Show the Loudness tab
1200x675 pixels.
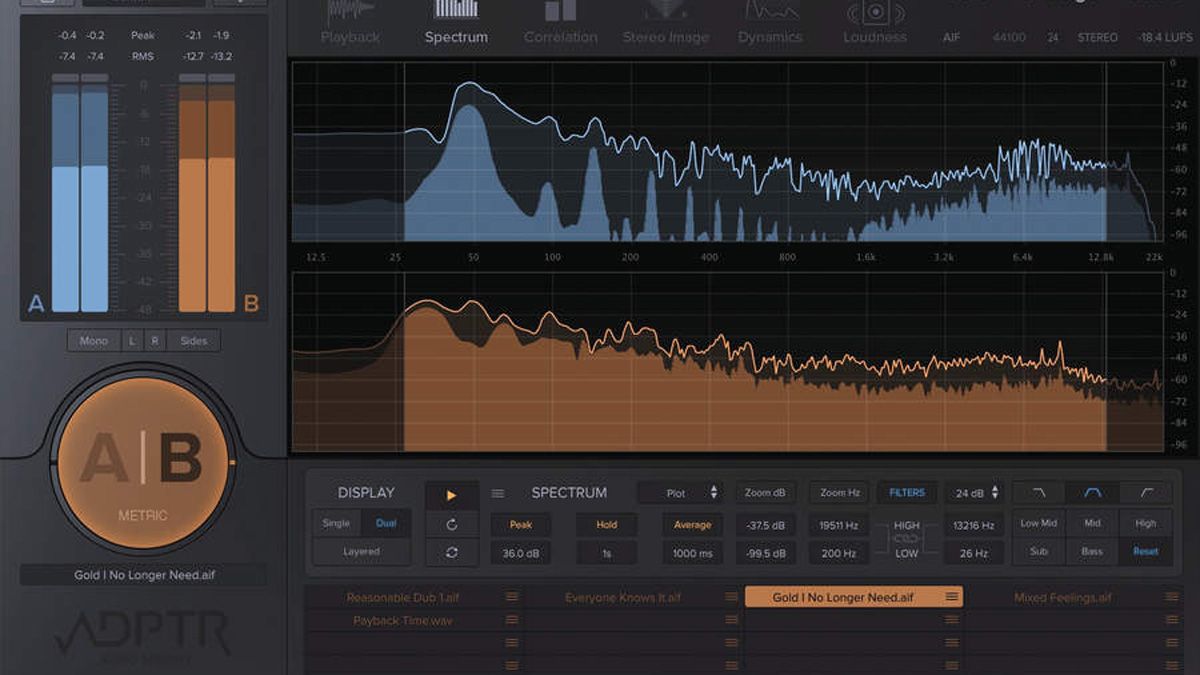pyautogui.click(x=875, y=25)
